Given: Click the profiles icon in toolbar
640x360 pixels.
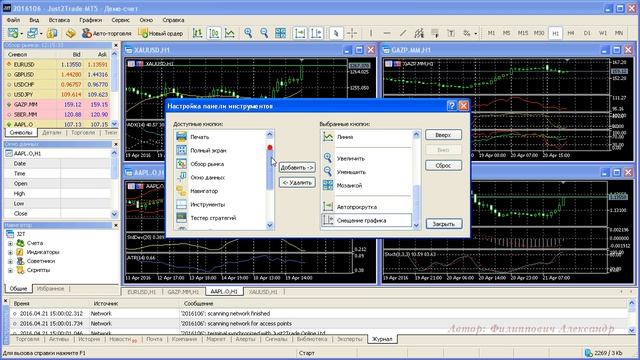Looking at the screenshot, I should point(32,33).
